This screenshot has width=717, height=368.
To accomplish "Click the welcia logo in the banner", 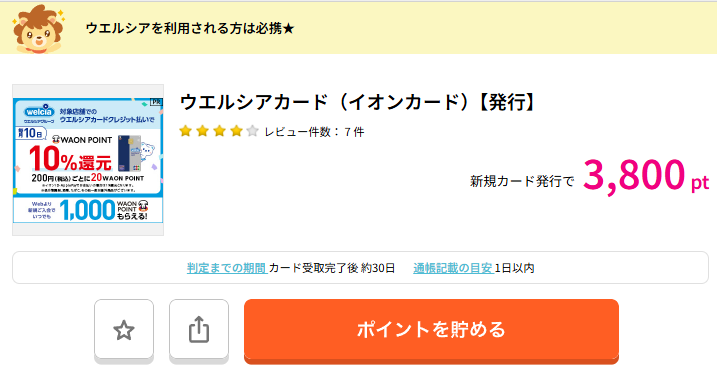I will coord(39,112).
